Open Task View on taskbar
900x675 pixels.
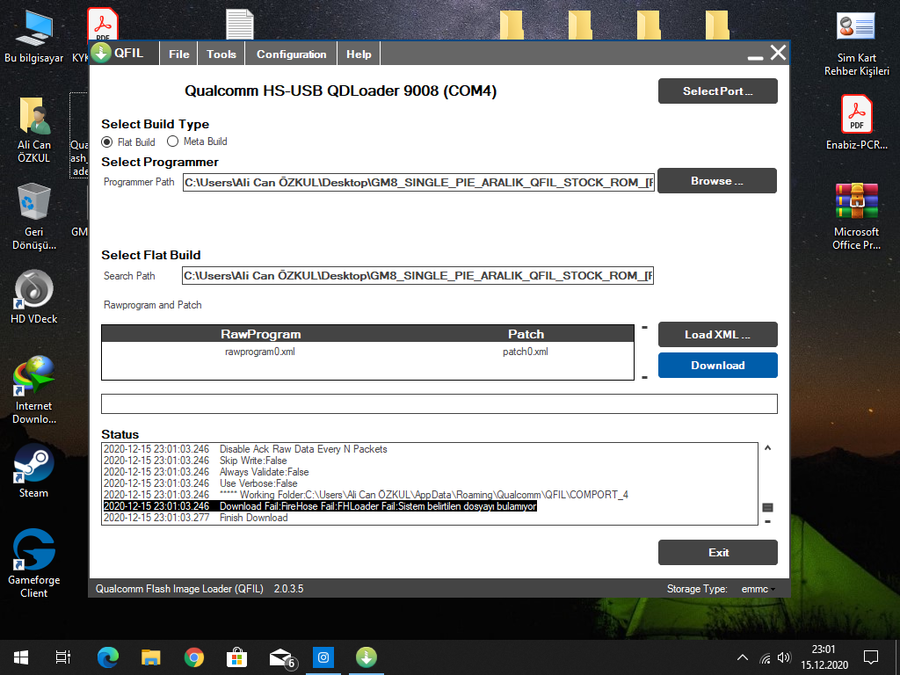(x=63, y=657)
